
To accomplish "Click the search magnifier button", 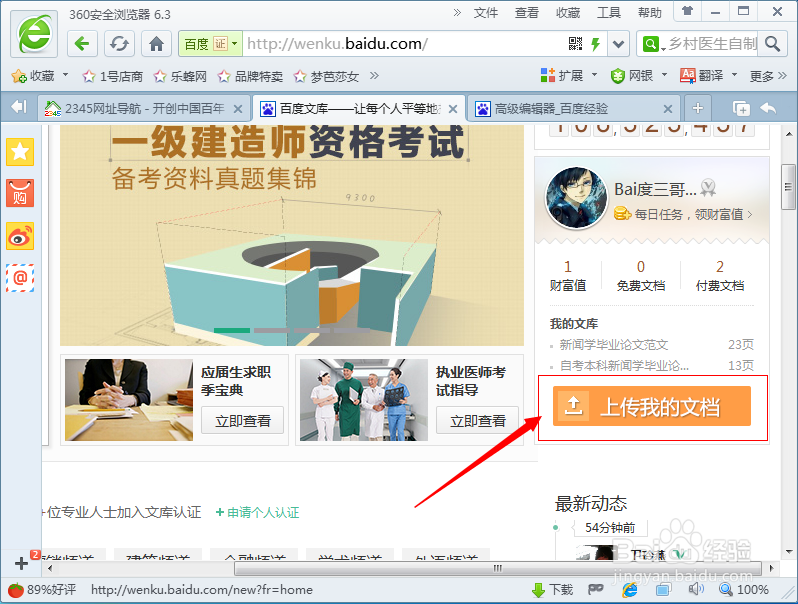I will point(773,44).
